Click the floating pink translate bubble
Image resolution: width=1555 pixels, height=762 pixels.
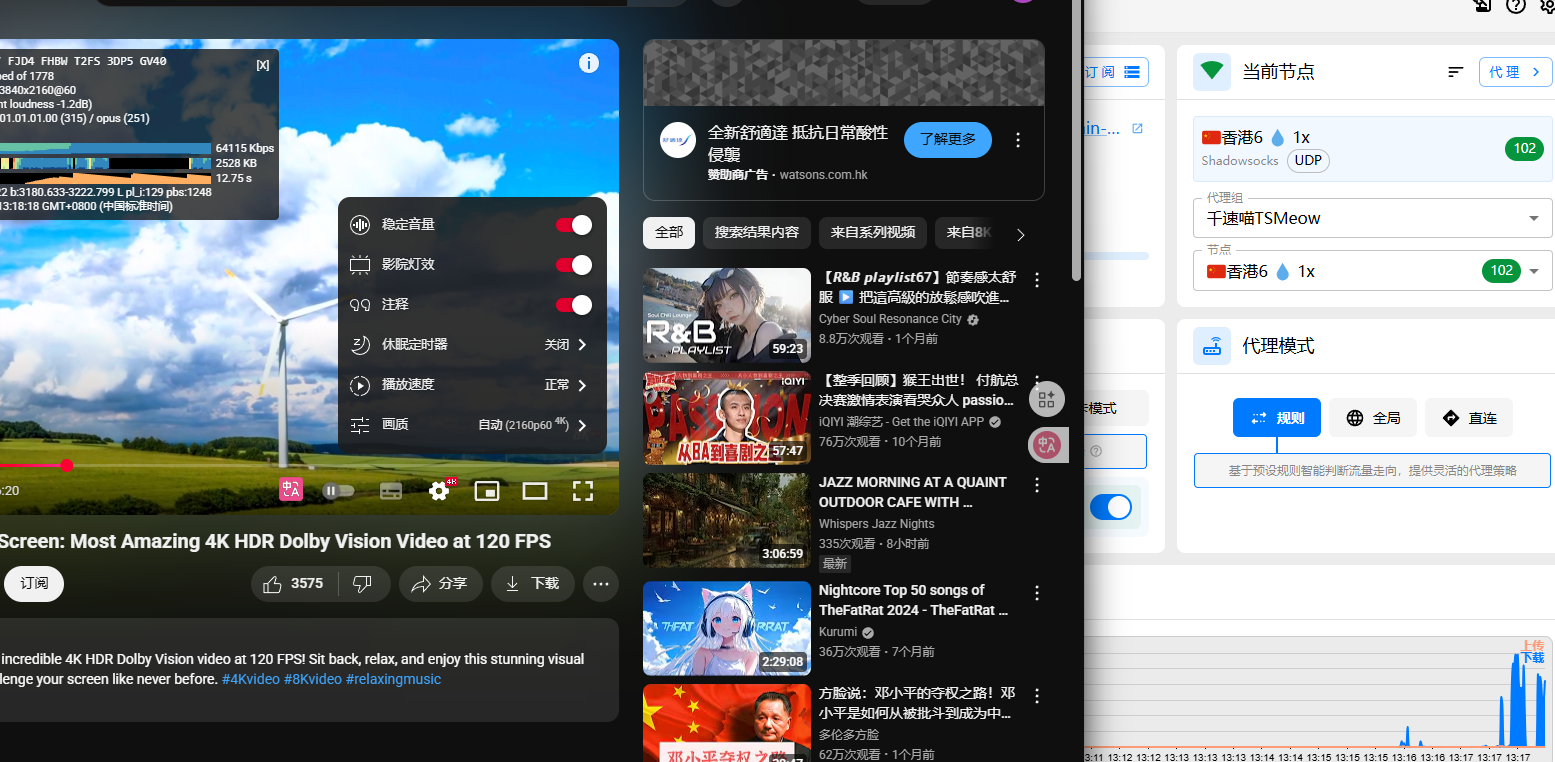tap(1047, 445)
